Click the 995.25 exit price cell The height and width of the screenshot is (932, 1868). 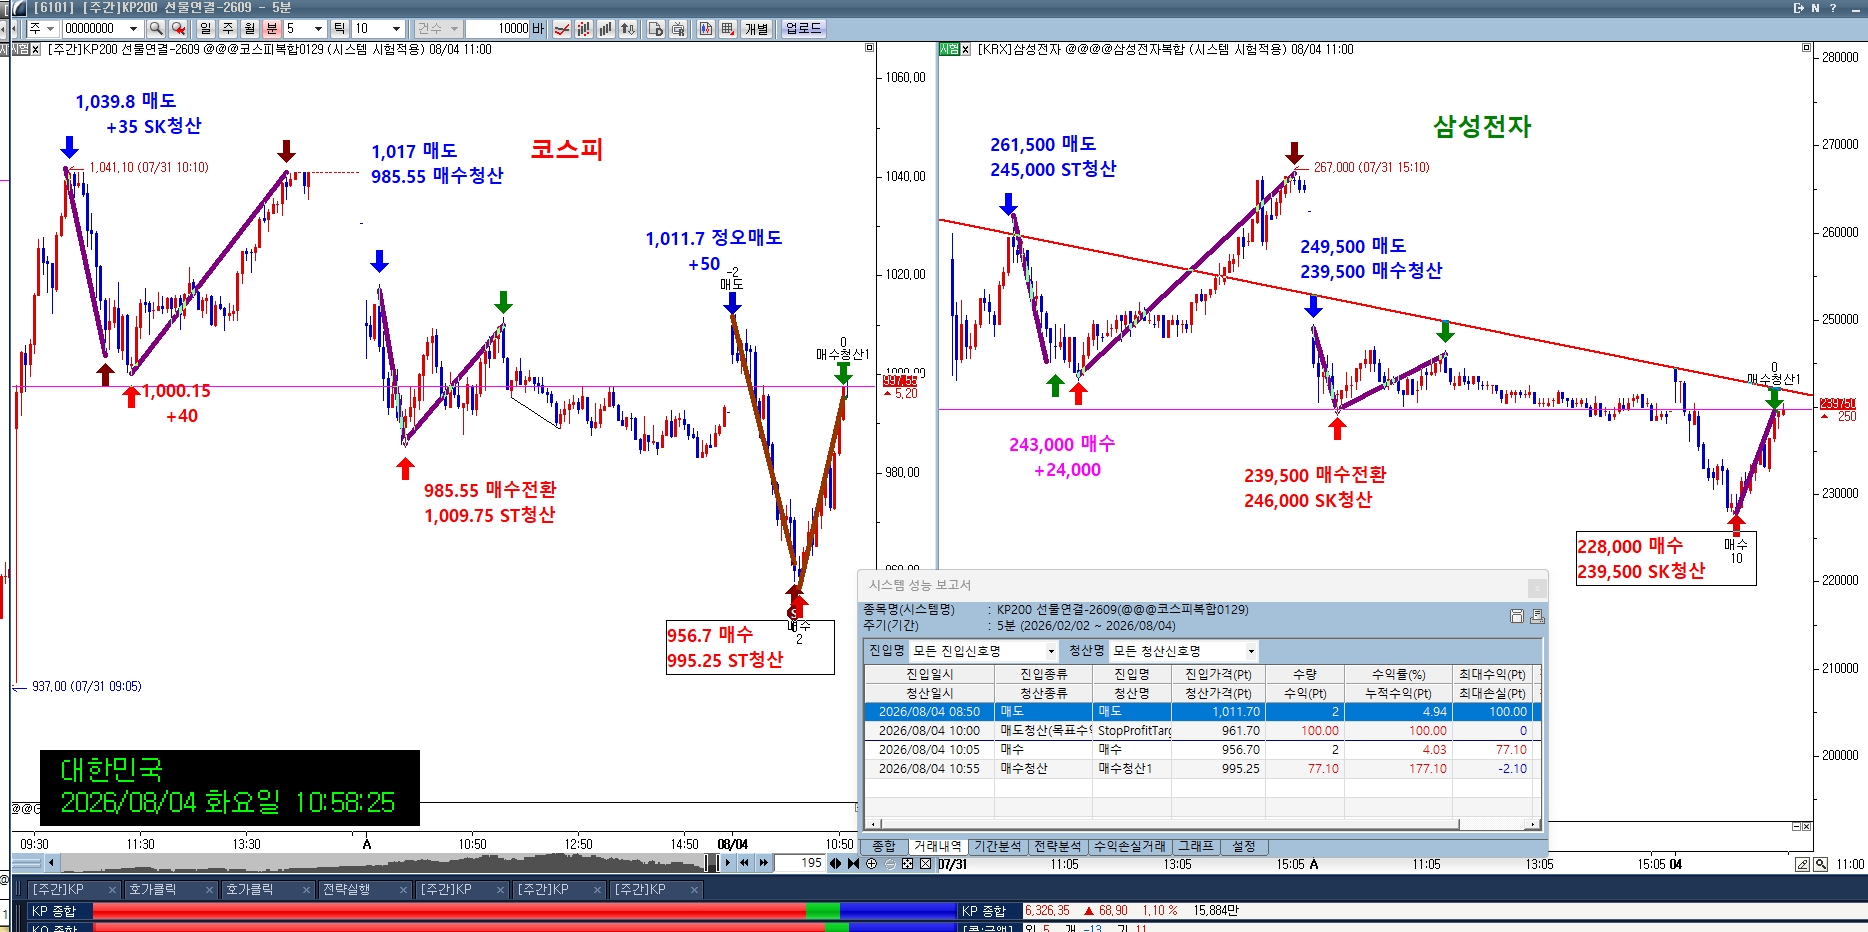pos(1218,769)
